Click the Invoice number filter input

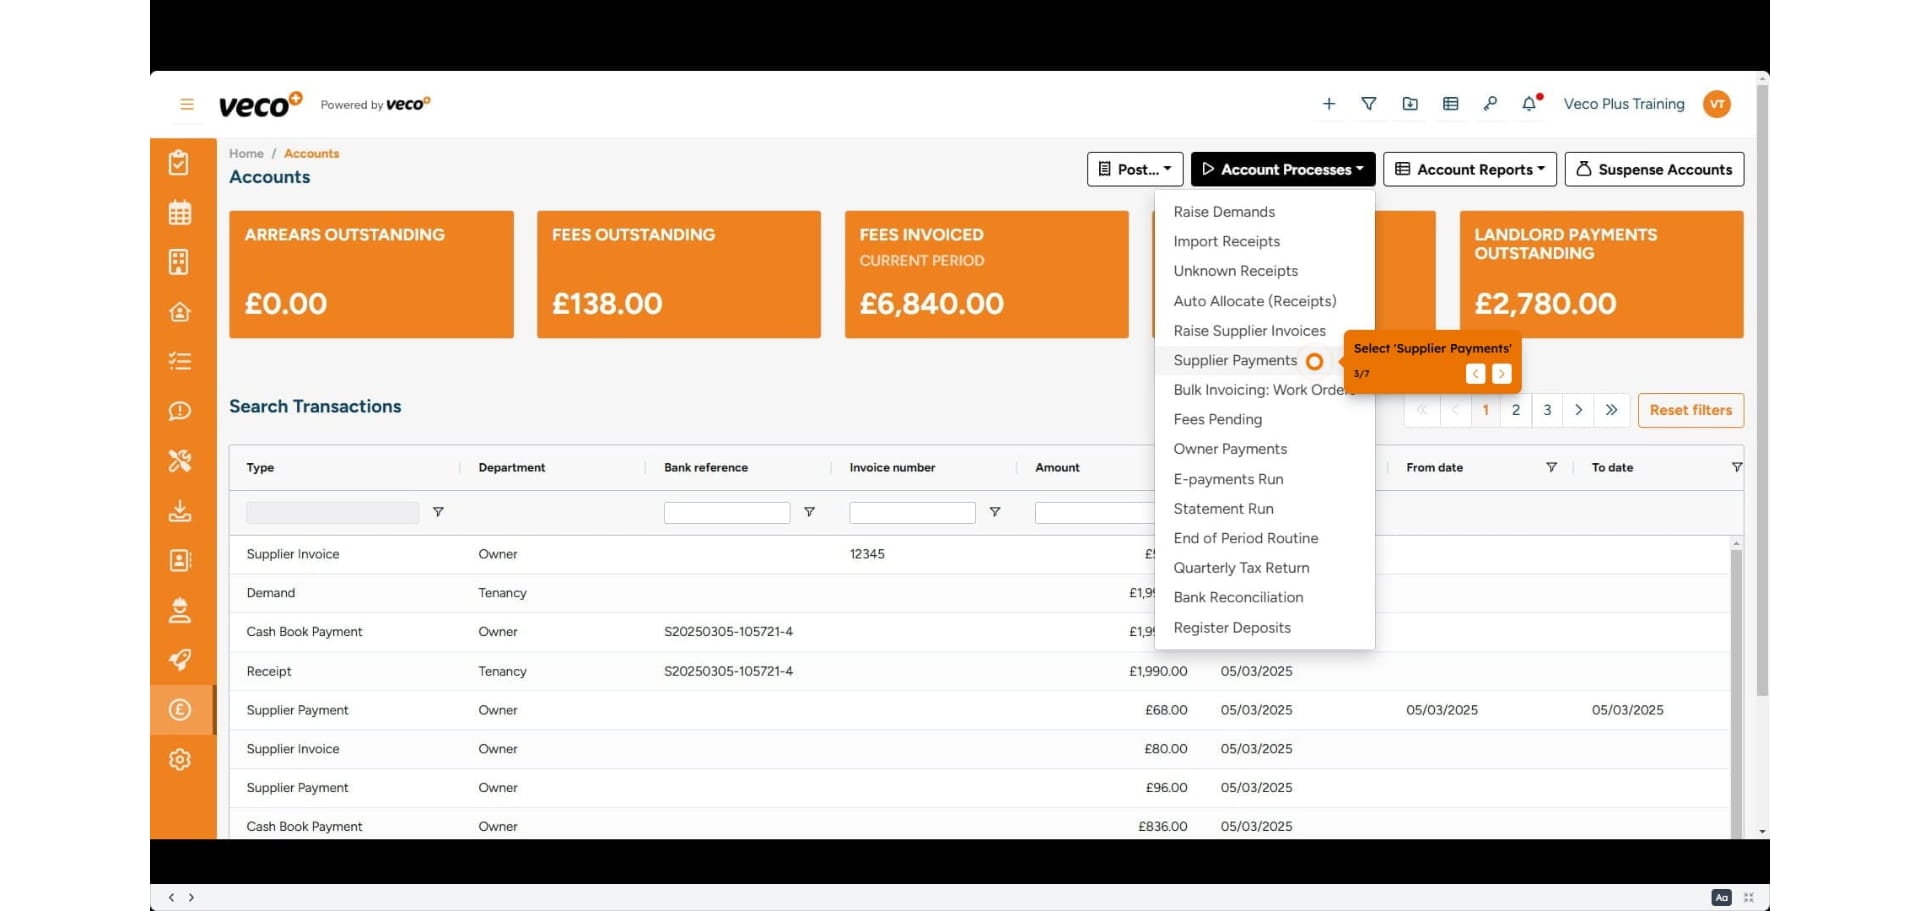pyautogui.click(x=912, y=512)
